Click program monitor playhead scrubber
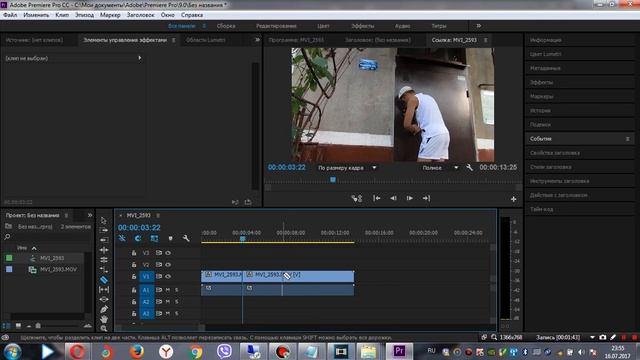Viewport: 640px width, 360px height. [333, 180]
